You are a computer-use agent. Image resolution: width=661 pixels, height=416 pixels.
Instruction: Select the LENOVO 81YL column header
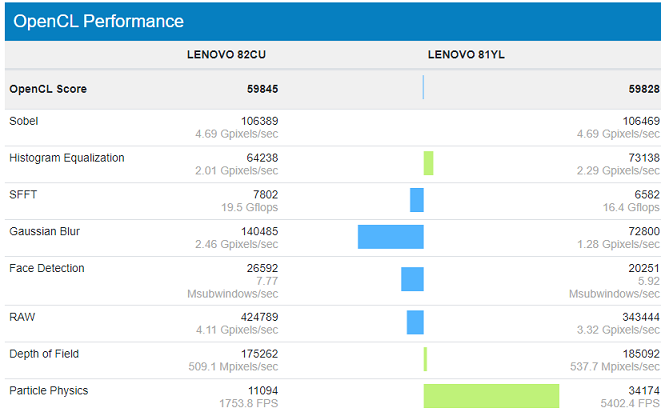pyautogui.click(x=466, y=55)
